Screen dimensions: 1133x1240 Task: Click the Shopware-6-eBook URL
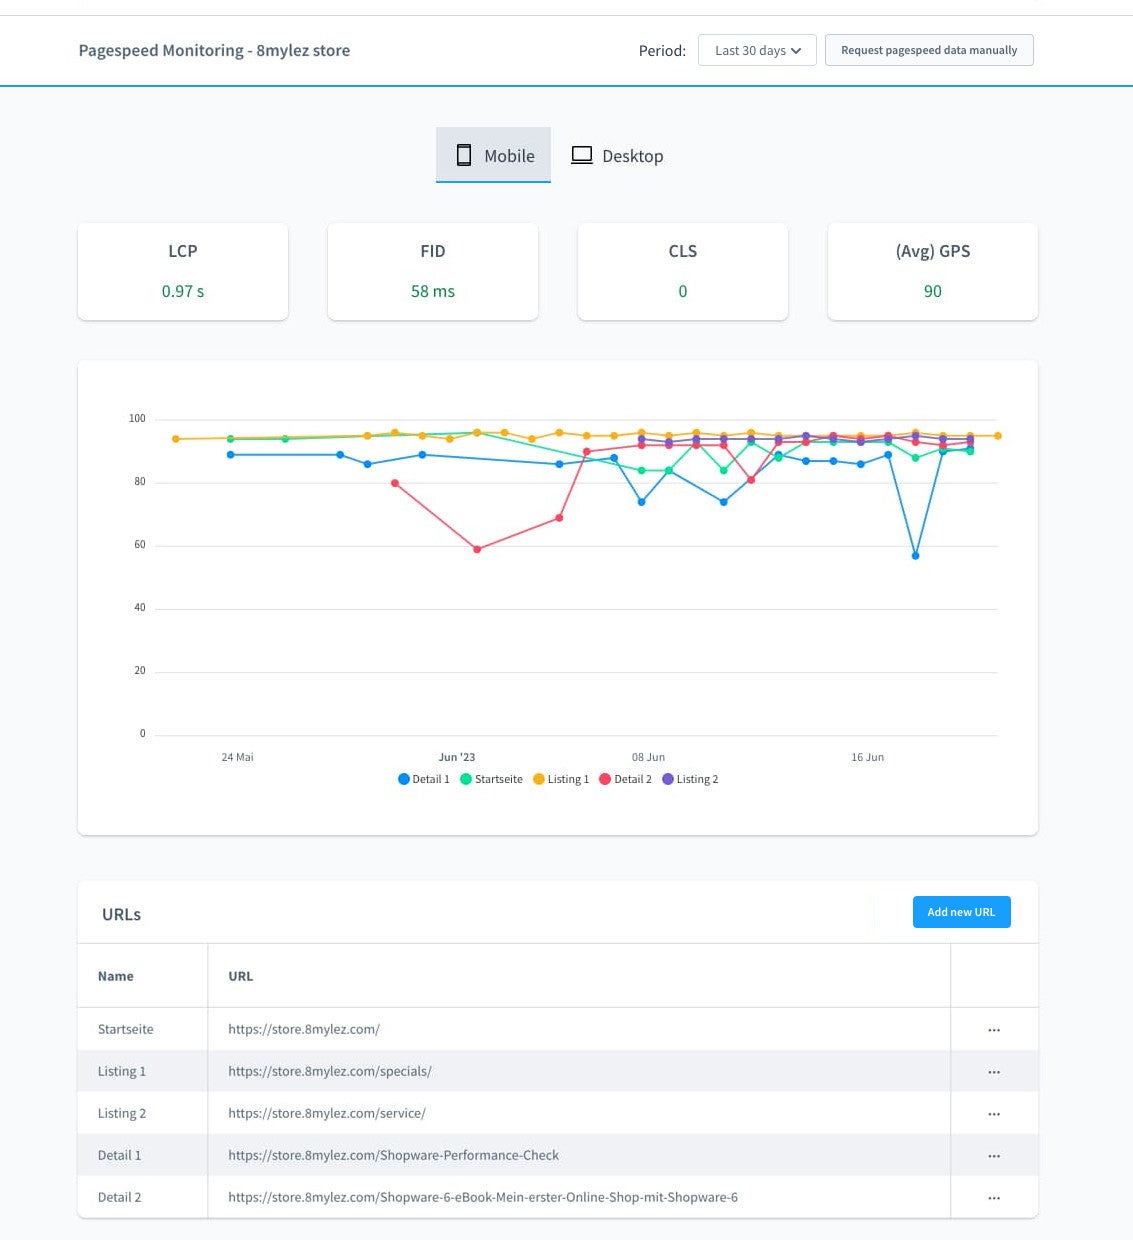coord(483,1197)
